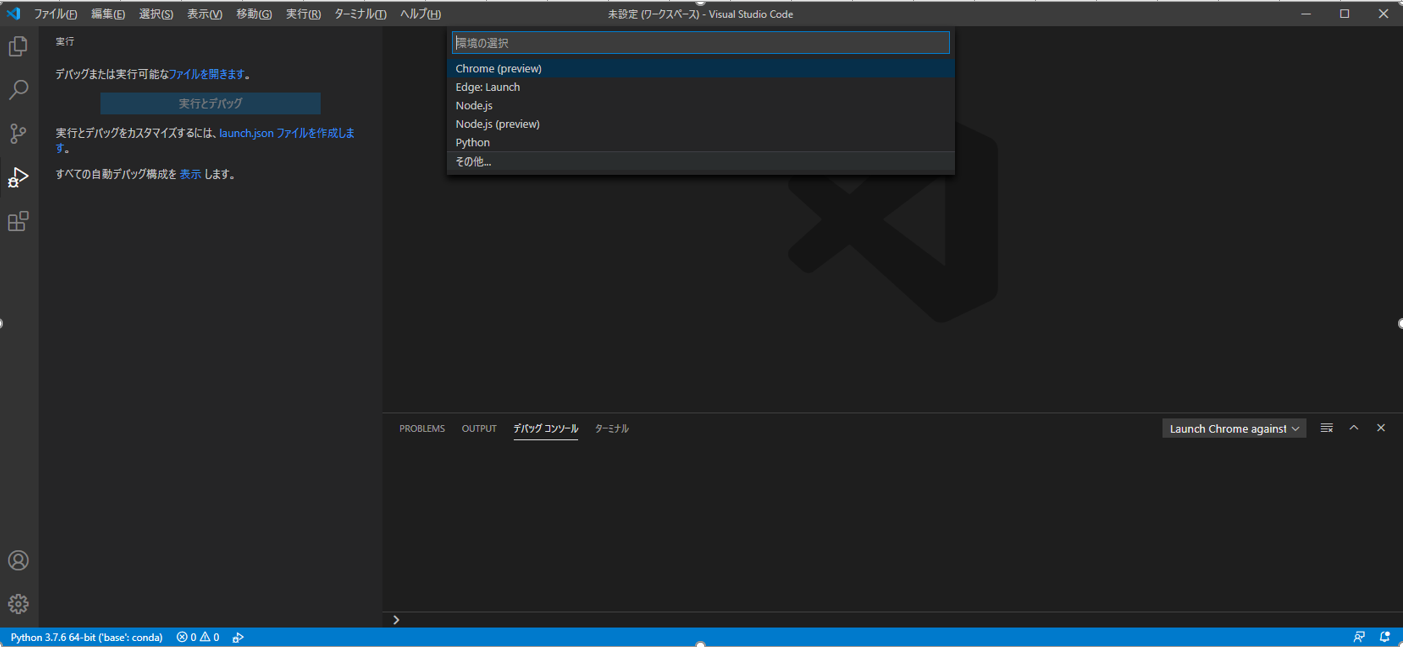Focus the 環境の選択 input field

coord(700,43)
